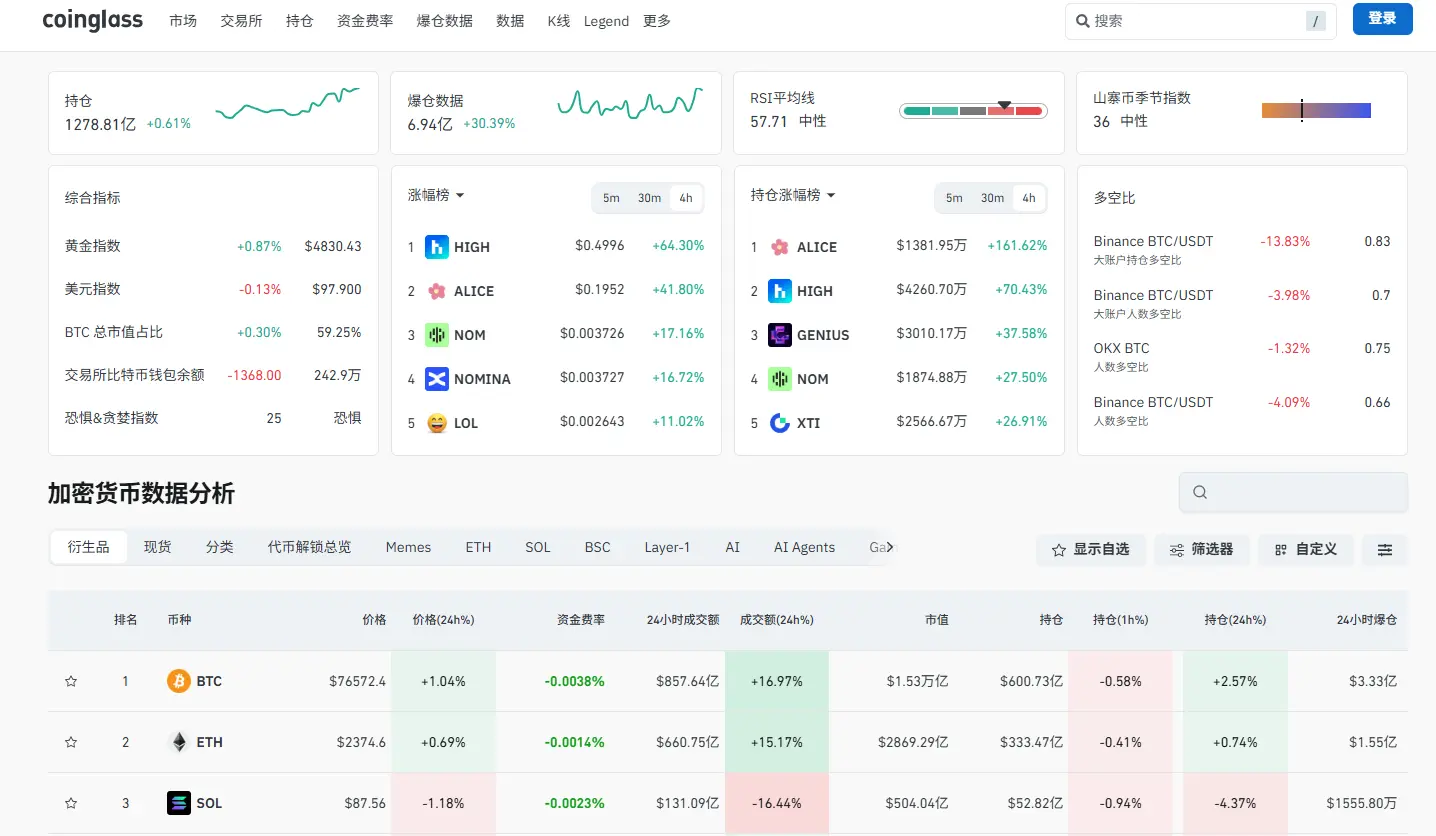Open the 爆仓数据 sparkline chart
Viewport: 1436px width, 836px height.
[630, 102]
